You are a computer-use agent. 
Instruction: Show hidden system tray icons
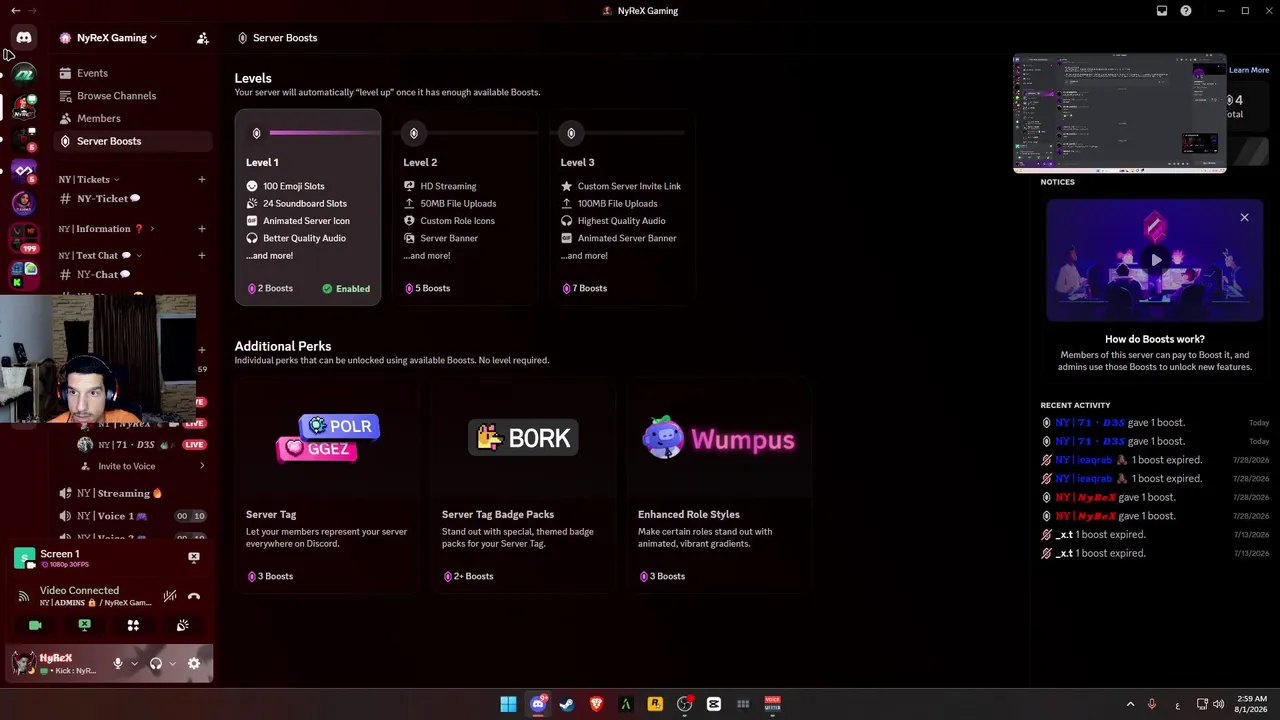tap(1130, 704)
